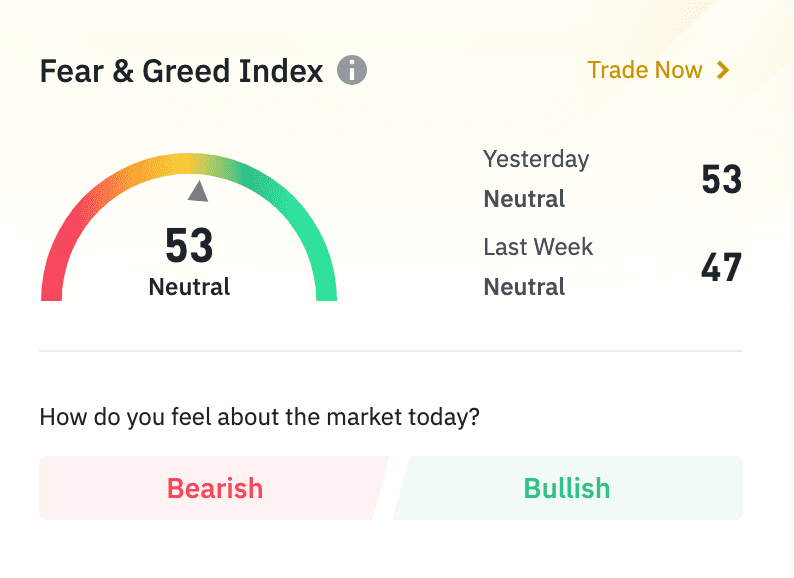794x578 pixels.
Task: Open the Trade Now link
Action: pos(645,70)
